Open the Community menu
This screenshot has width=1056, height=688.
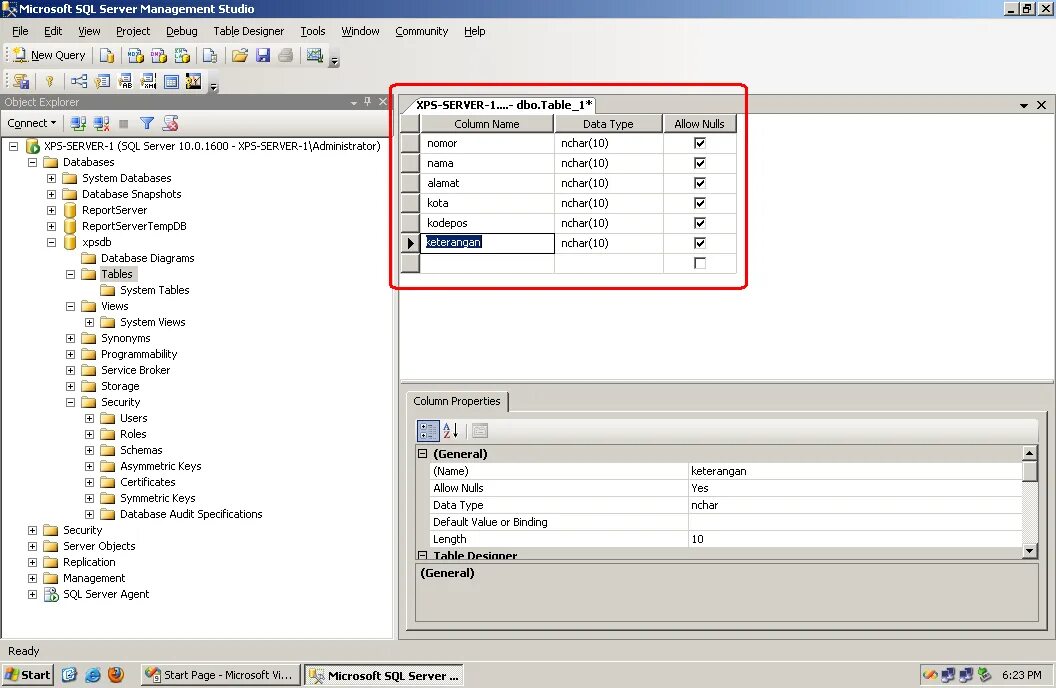pos(422,31)
